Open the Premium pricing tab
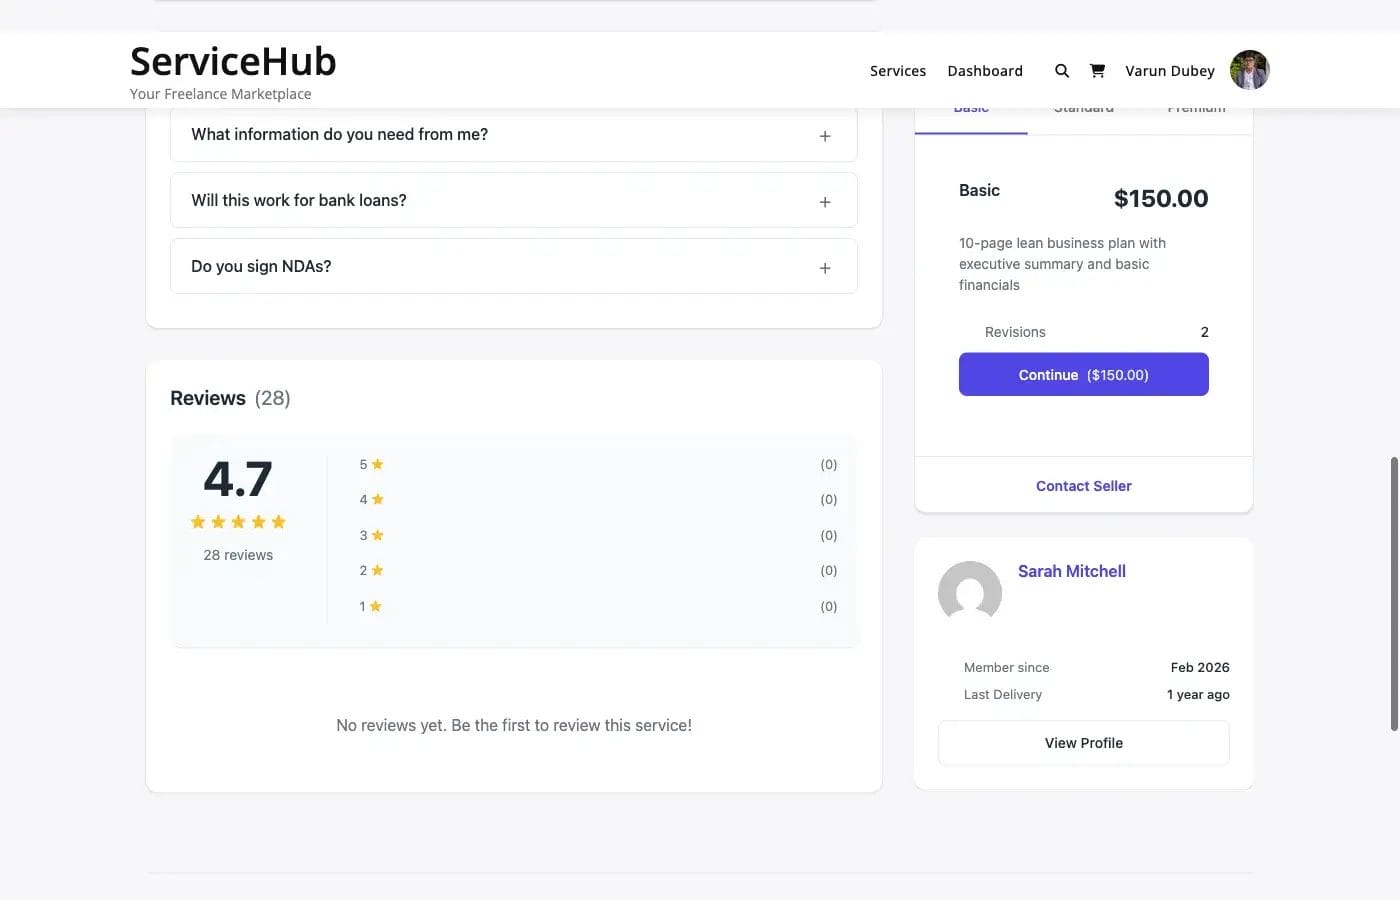Screen dimensions: 1400x900 (1196, 107)
